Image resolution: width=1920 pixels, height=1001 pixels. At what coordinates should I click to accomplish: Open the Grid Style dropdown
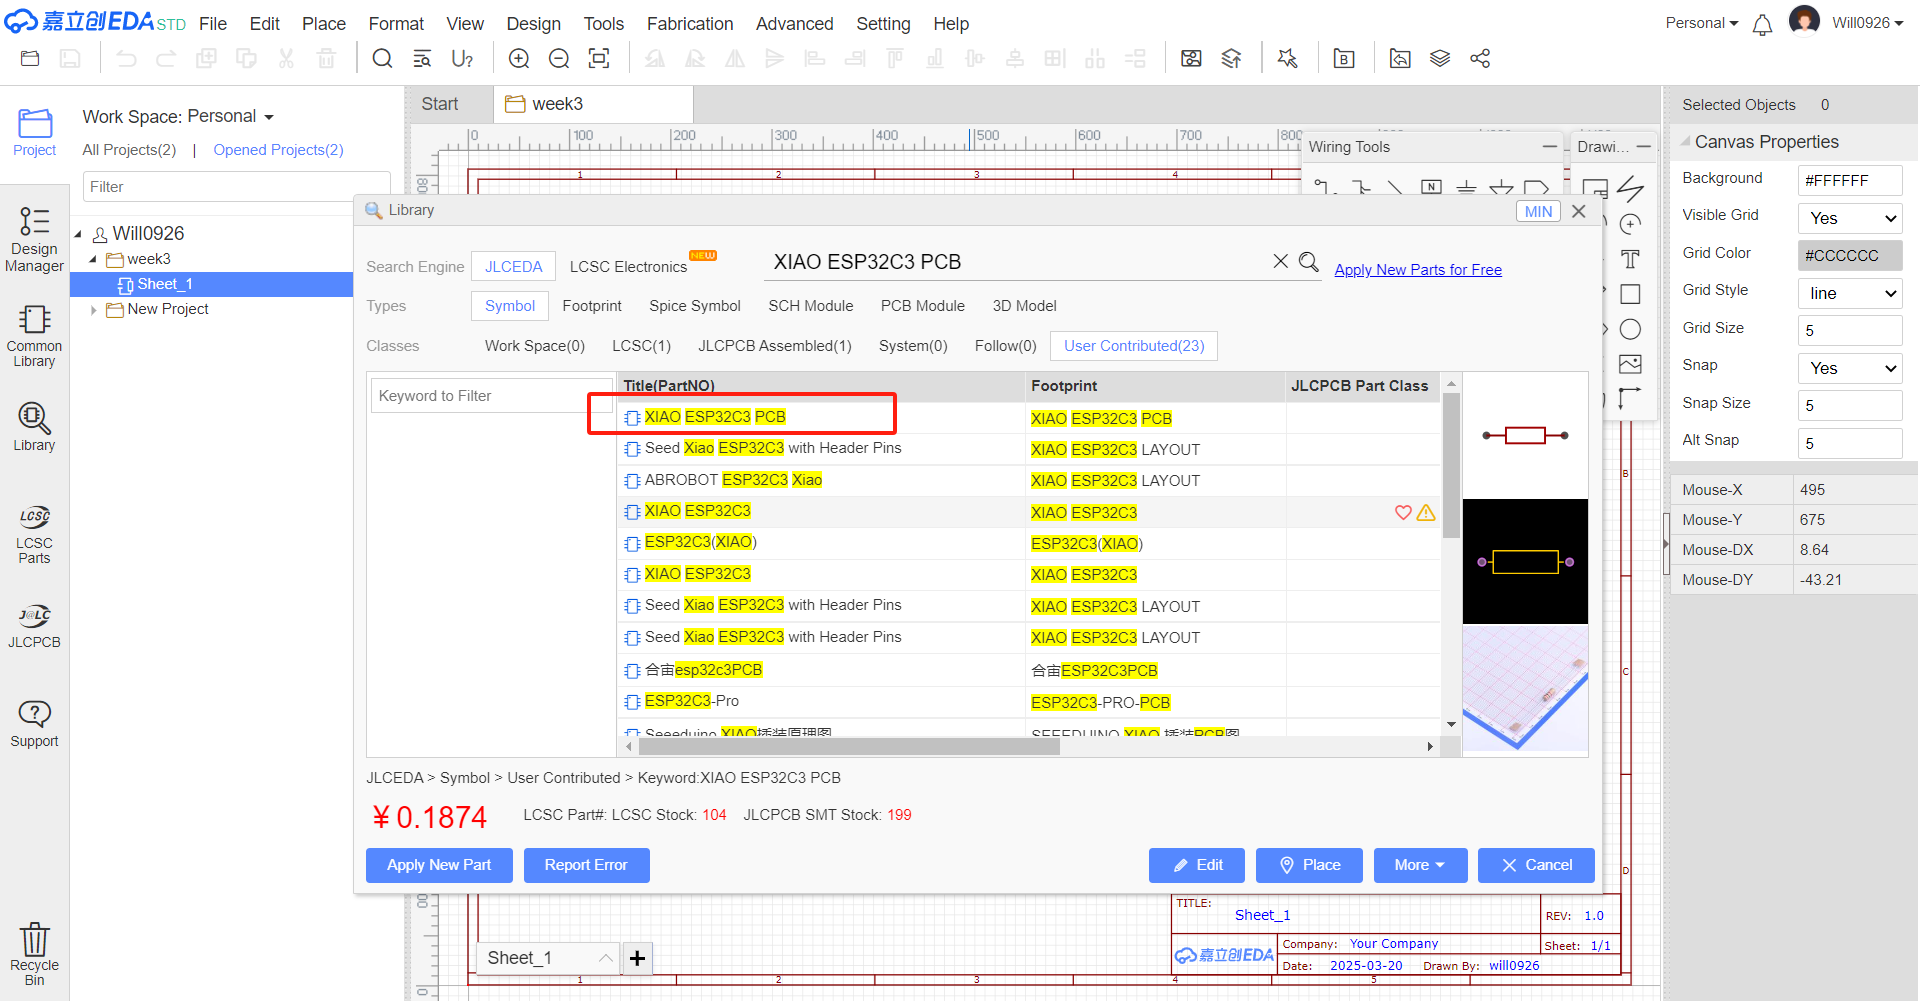point(1849,293)
